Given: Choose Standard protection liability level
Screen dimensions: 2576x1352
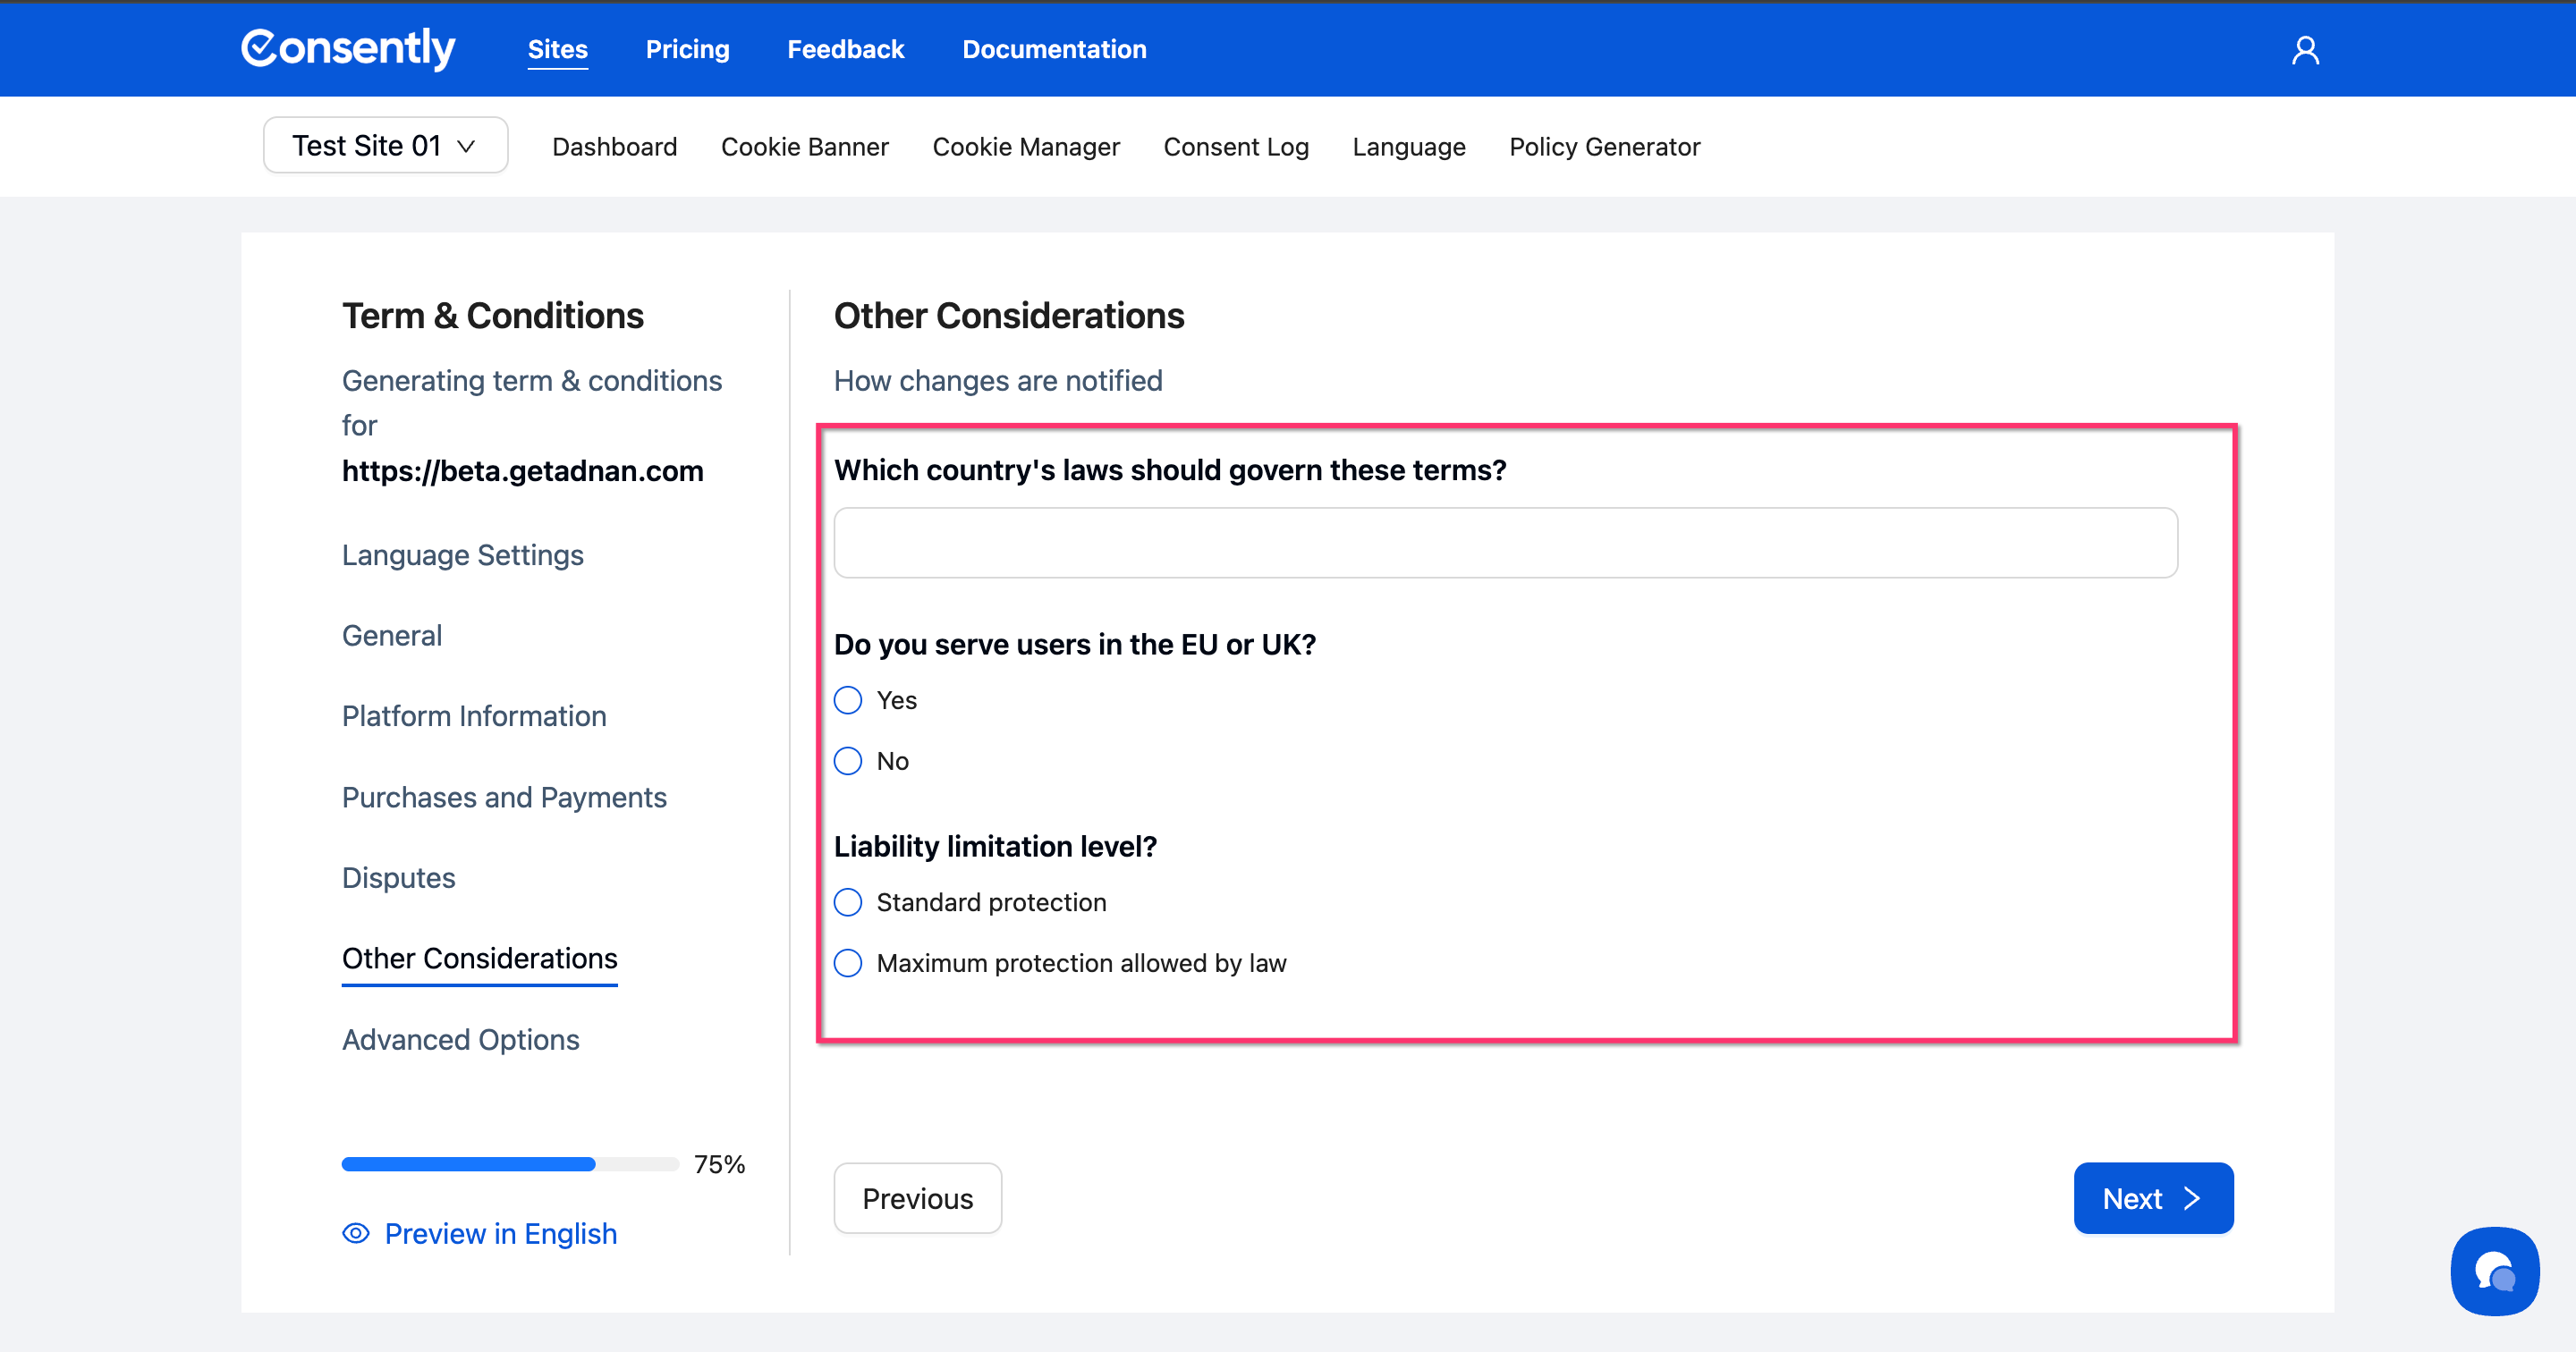Looking at the screenshot, I should [848, 902].
